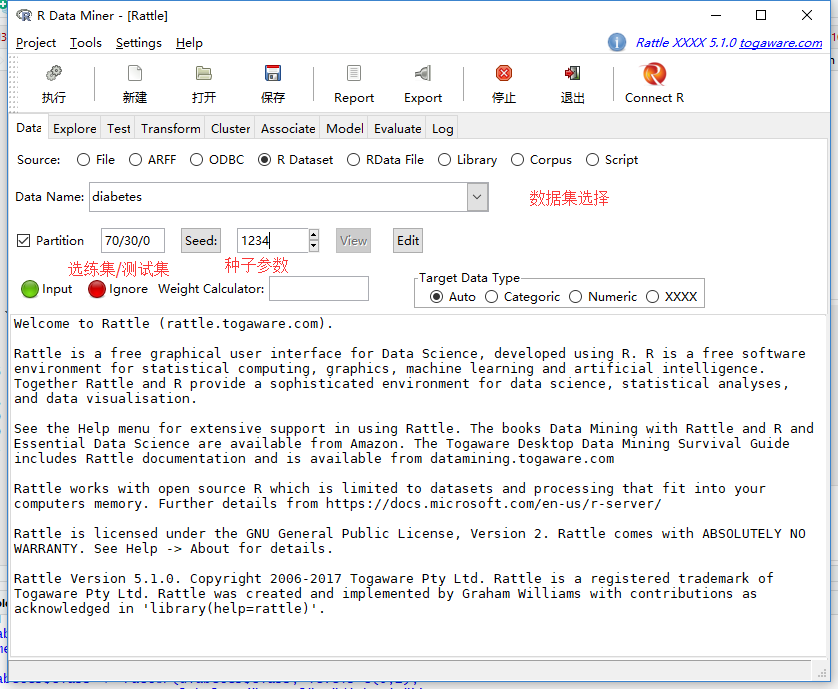
Task: Choose Auto target data type
Action: 436,297
